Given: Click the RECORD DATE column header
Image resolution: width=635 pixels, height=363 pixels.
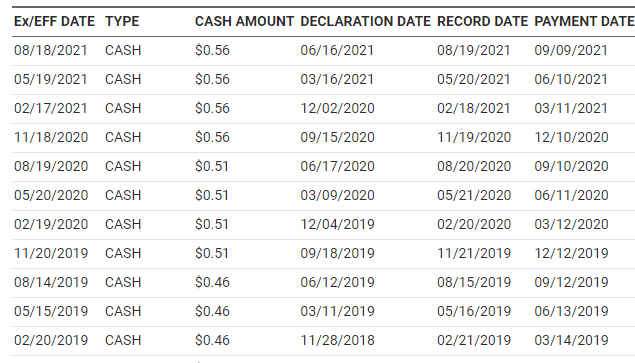Looking at the screenshot, I should (482, 21).
